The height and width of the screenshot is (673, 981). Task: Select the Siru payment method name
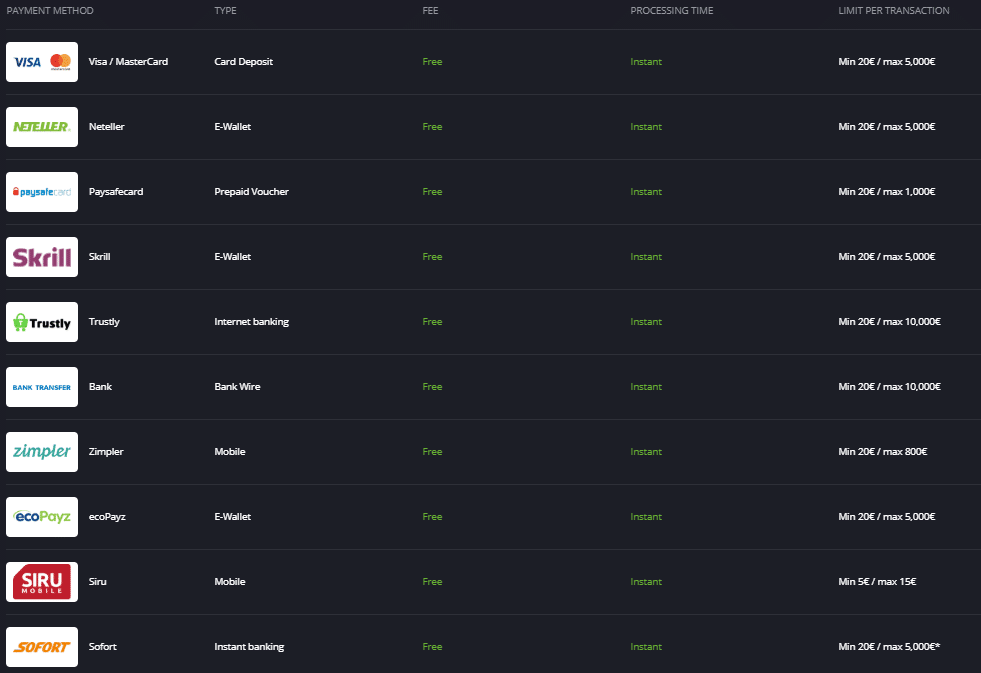pyautogui.click(x=97, y=582)
